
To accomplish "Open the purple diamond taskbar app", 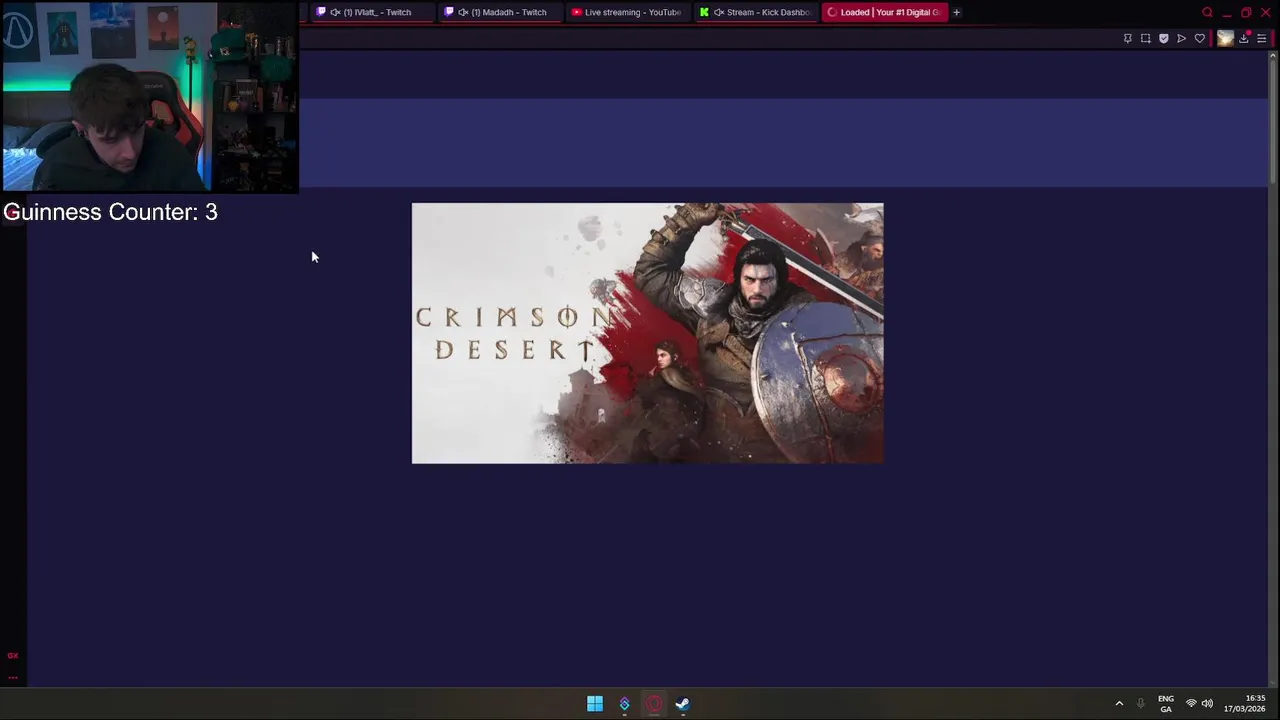I will coord(624,704).
